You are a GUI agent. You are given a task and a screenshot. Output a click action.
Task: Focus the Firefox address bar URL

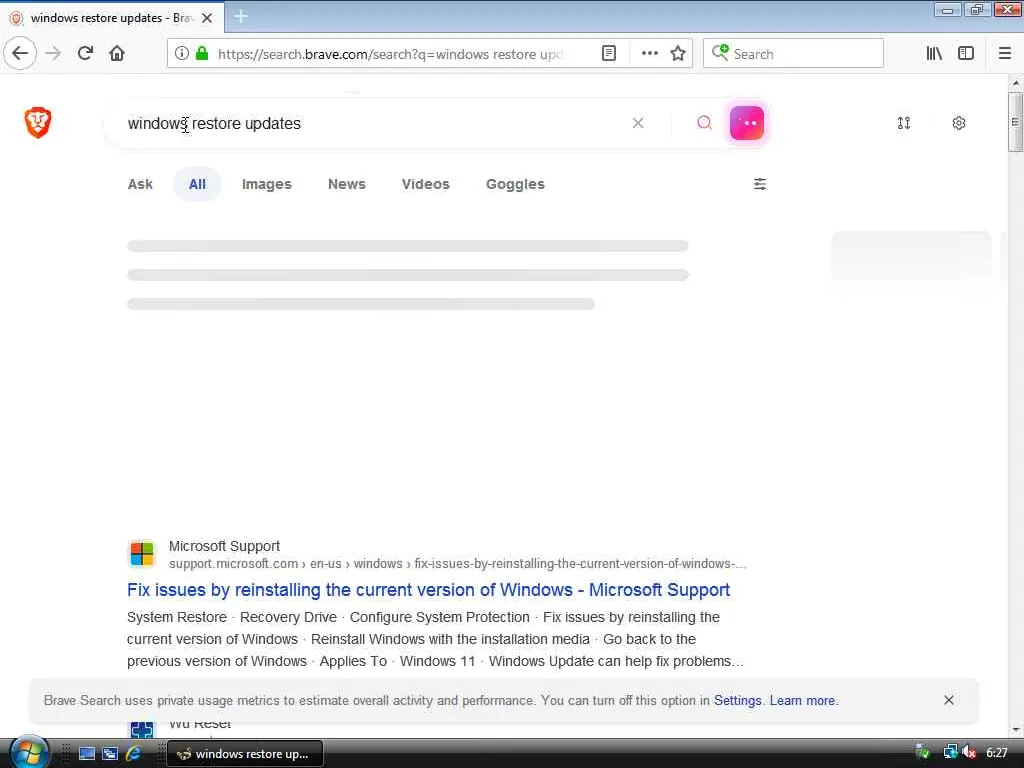tap(392, 54)
